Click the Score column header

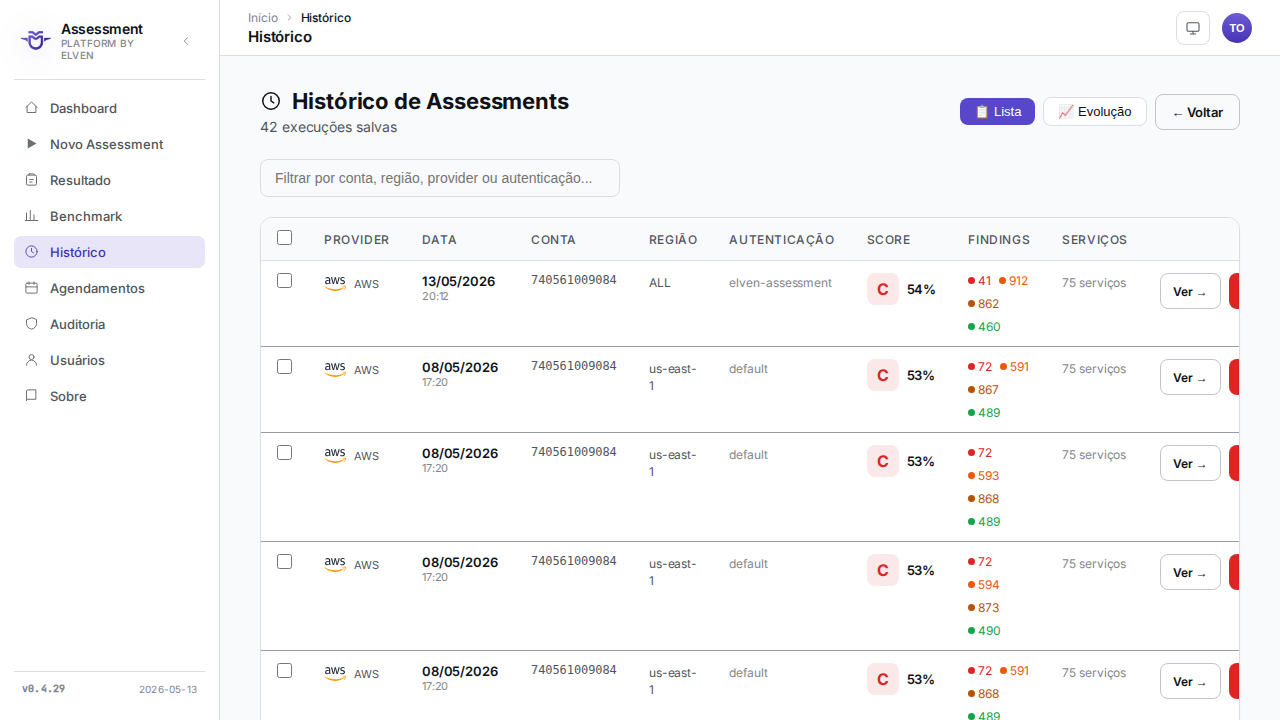[x=889, y=240]
